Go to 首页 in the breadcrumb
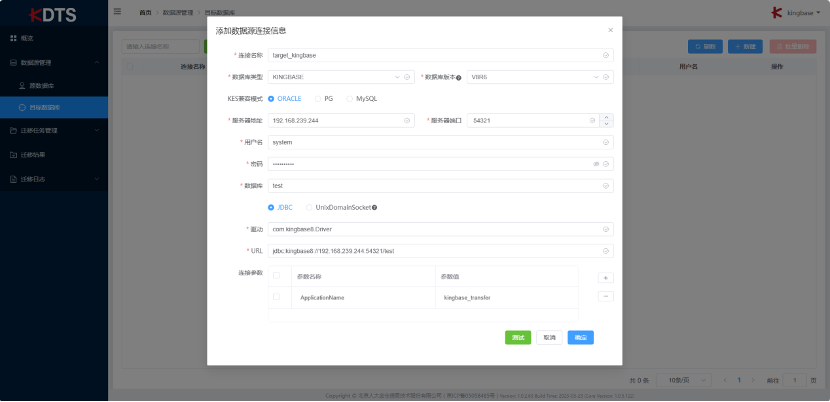Viewport: 830px width, 402px height. [145, 12]
